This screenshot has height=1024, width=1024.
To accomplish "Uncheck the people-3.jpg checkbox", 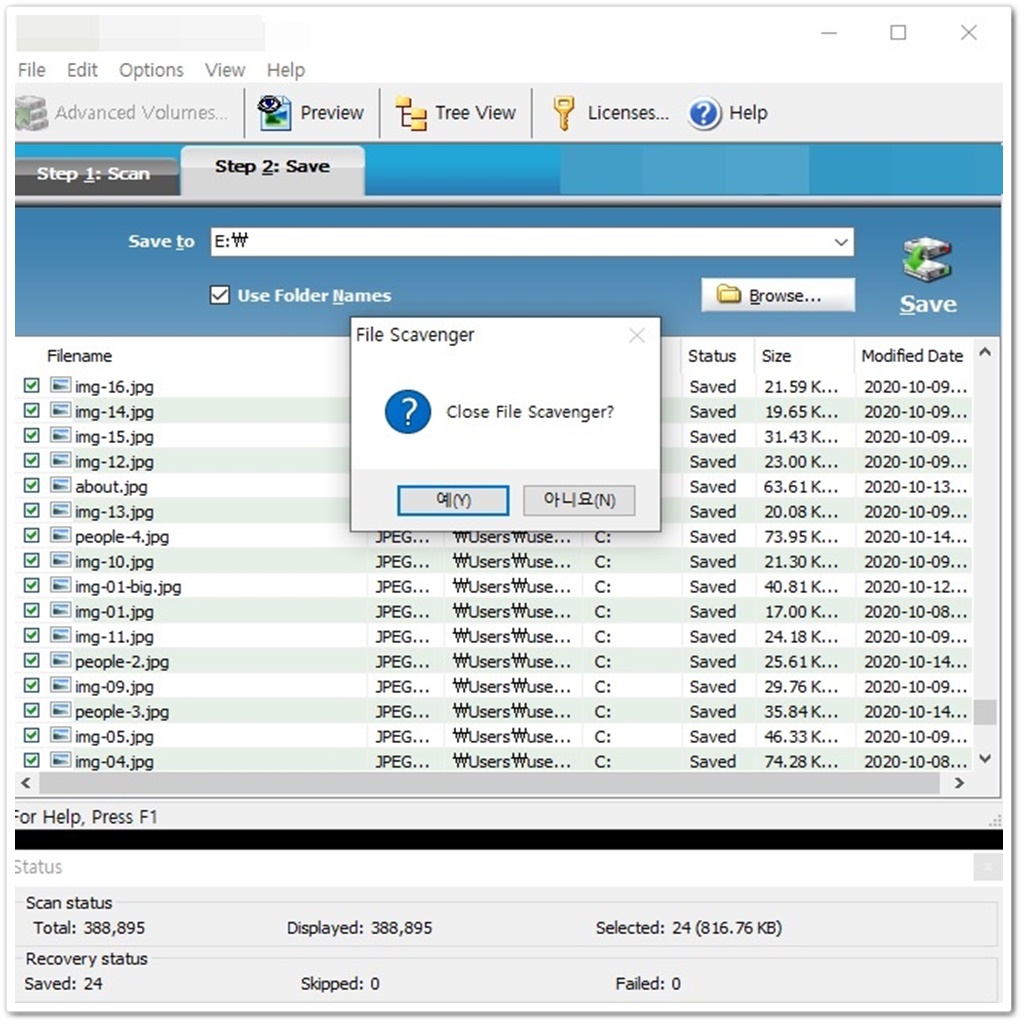I will (x=31, y=710).
